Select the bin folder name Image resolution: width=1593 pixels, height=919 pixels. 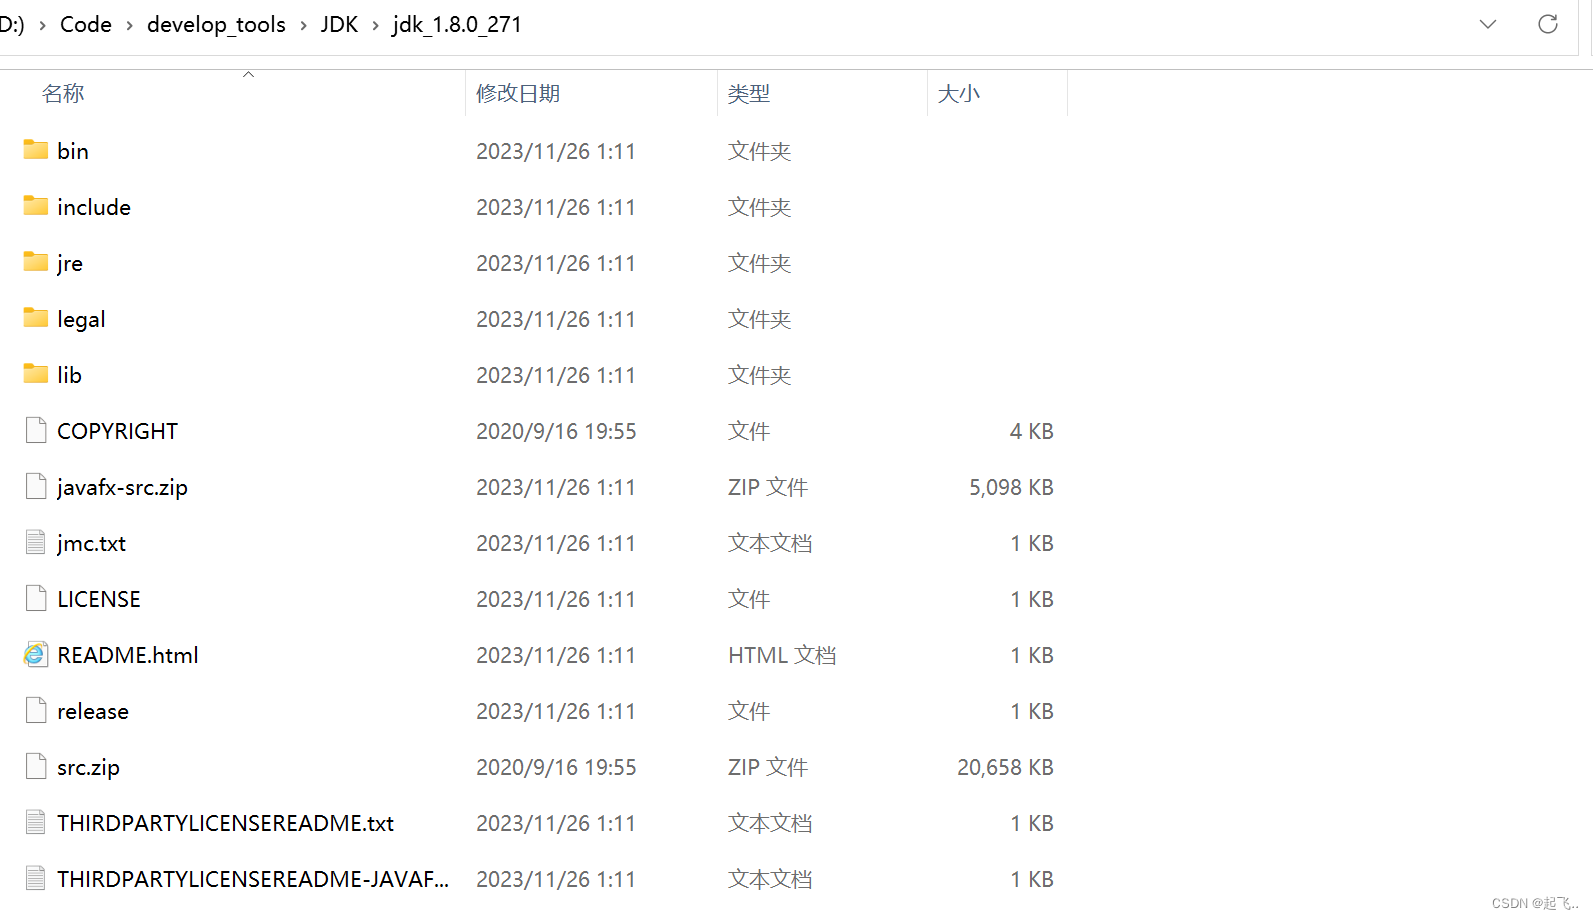pos(73,151)
